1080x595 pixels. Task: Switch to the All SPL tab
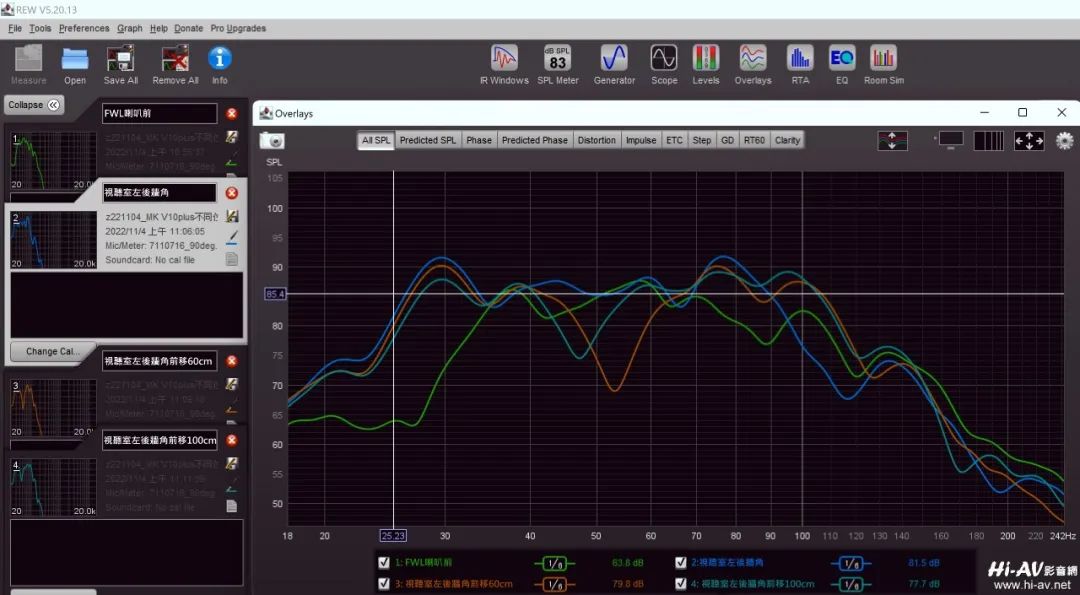(x=376, y=140)
